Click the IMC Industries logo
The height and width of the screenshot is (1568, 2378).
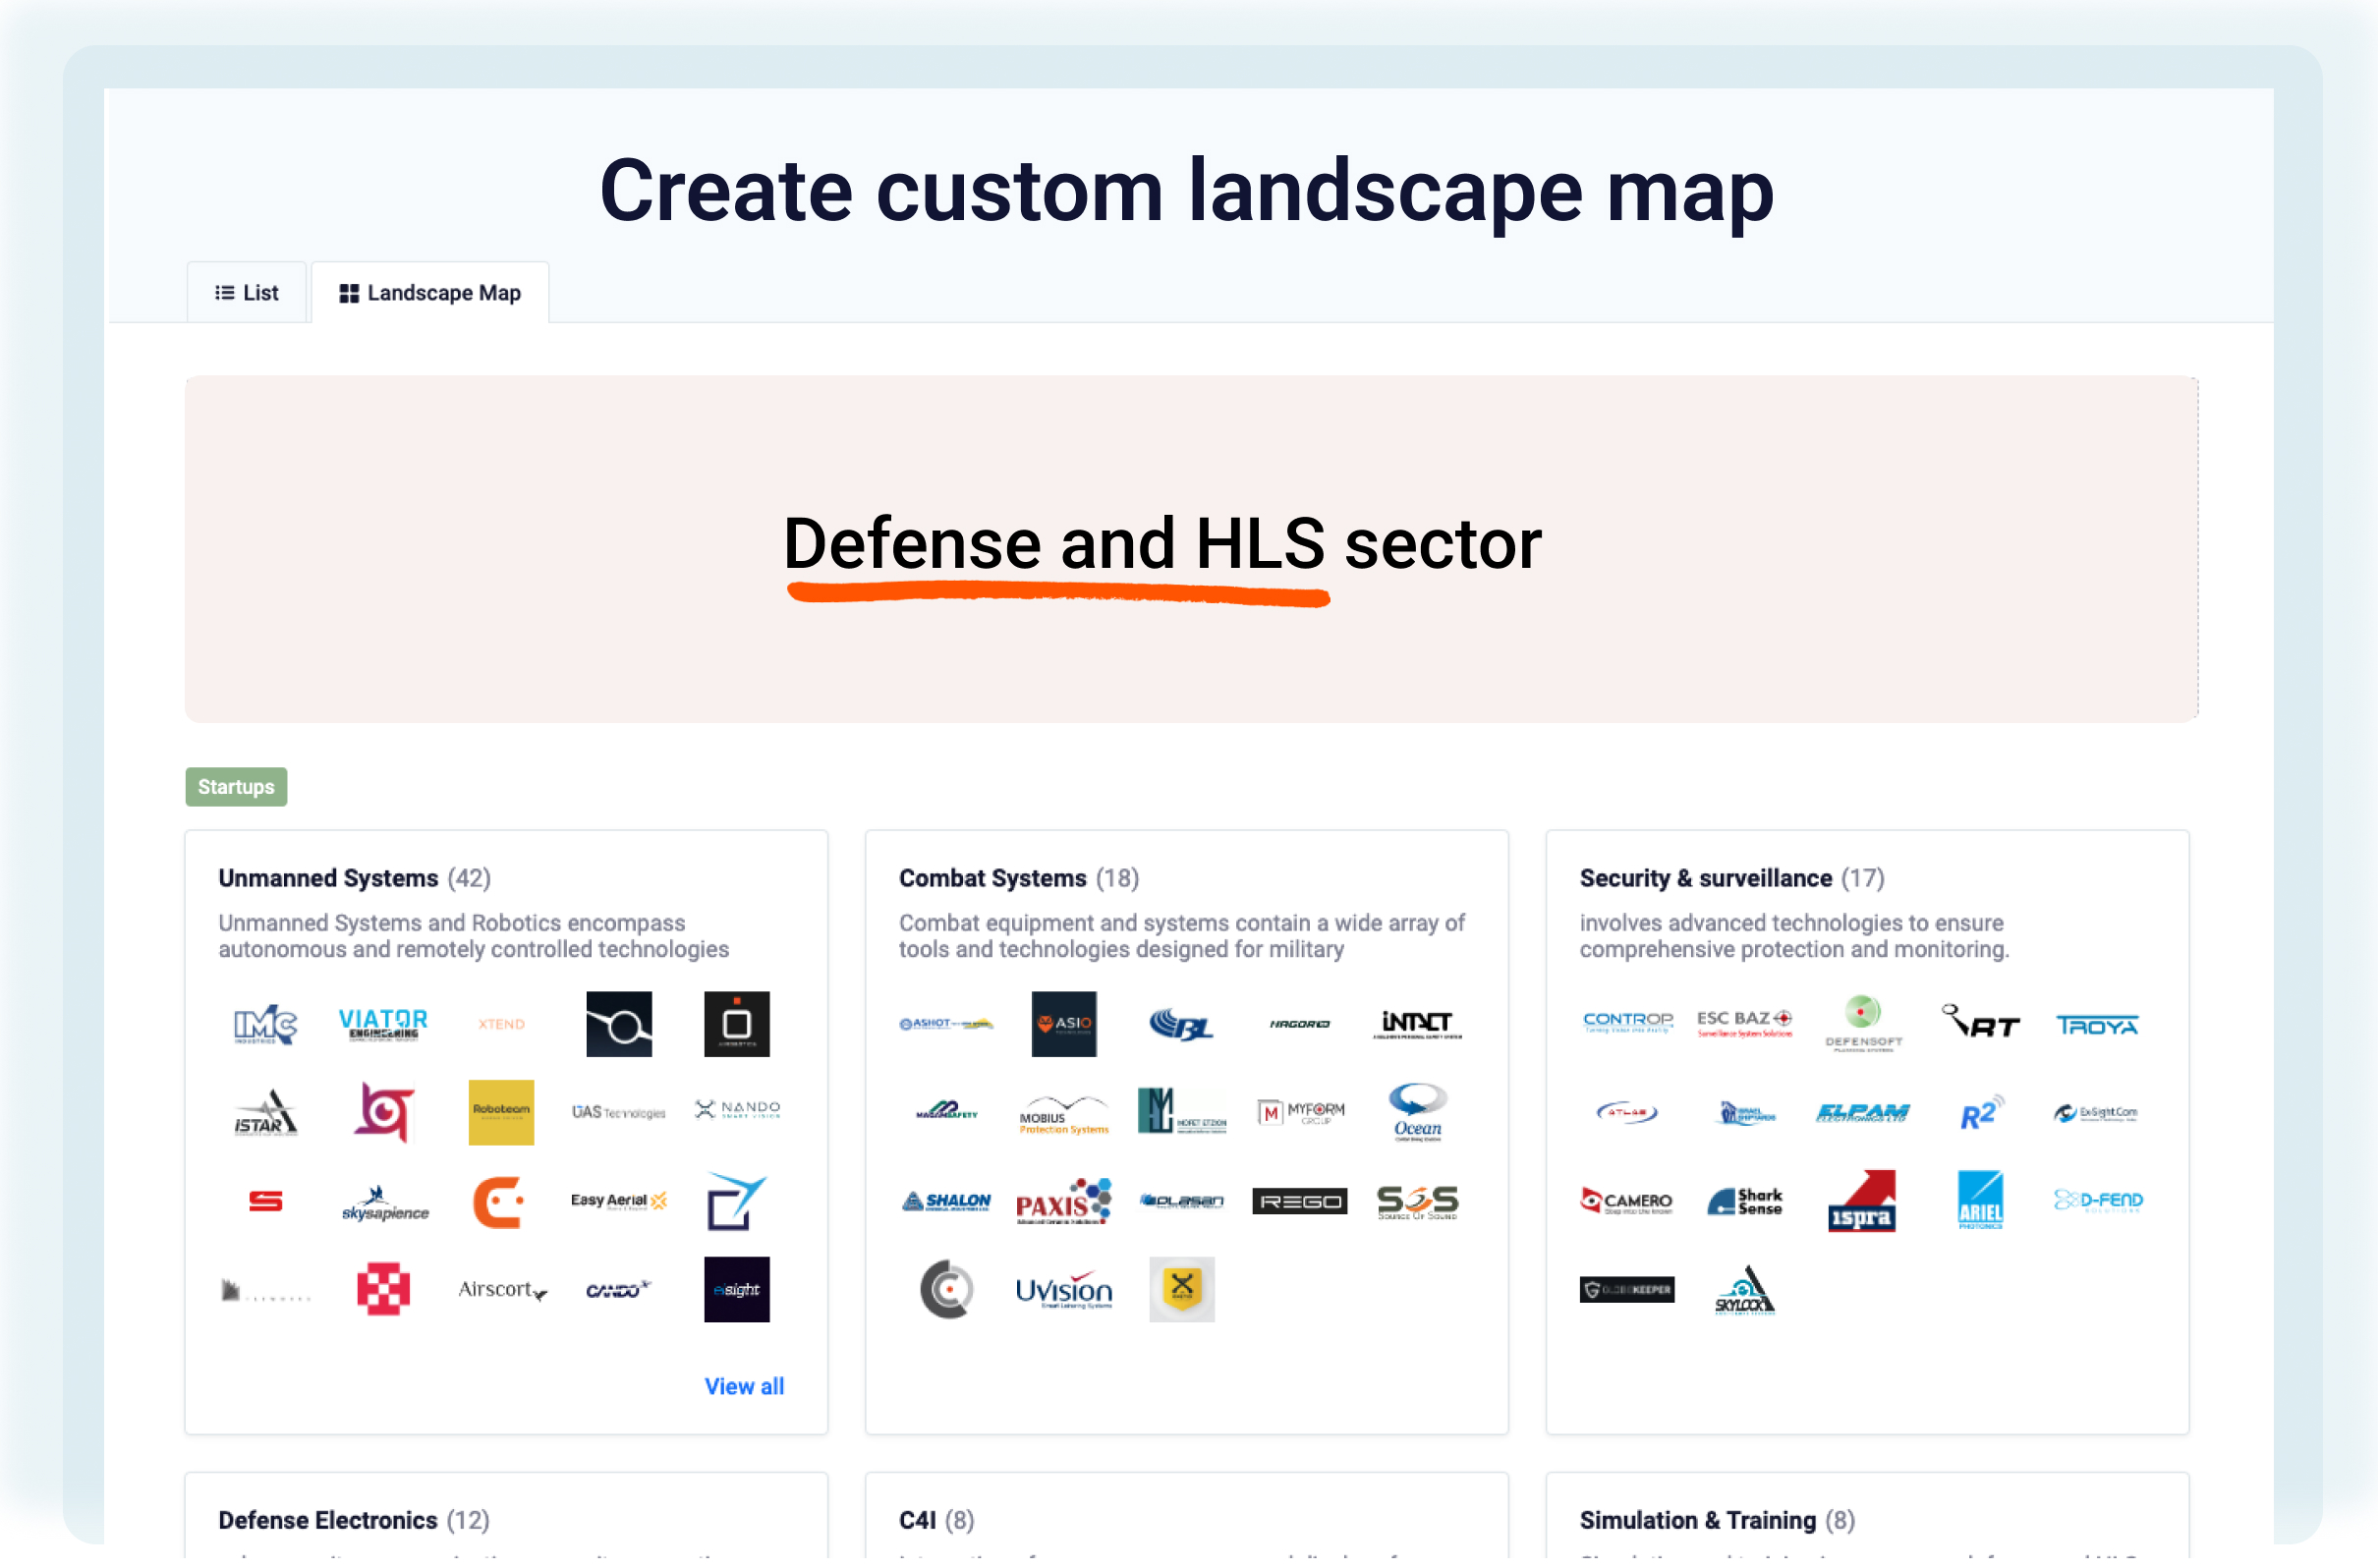point(265,1025)
